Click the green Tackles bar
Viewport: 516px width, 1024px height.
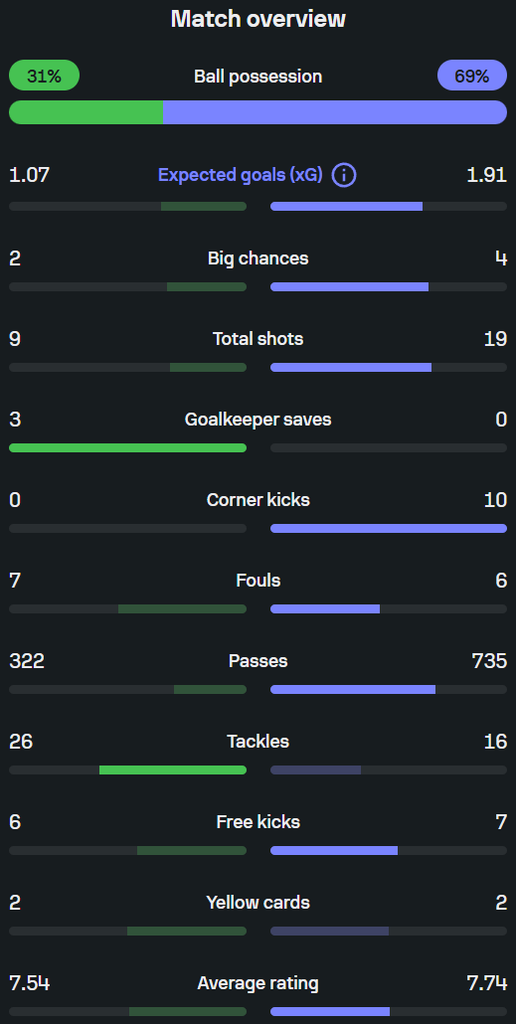click(x=173, y=770)
